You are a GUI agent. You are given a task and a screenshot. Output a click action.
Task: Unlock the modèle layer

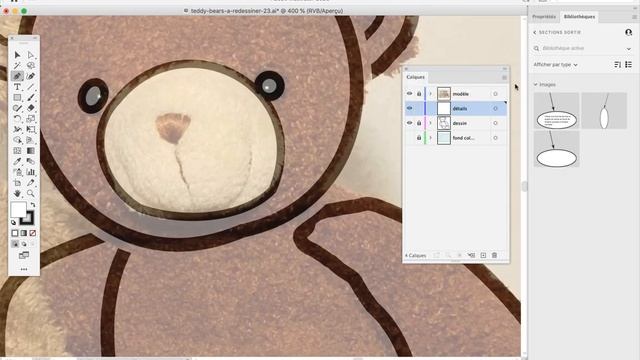point(419,94)
